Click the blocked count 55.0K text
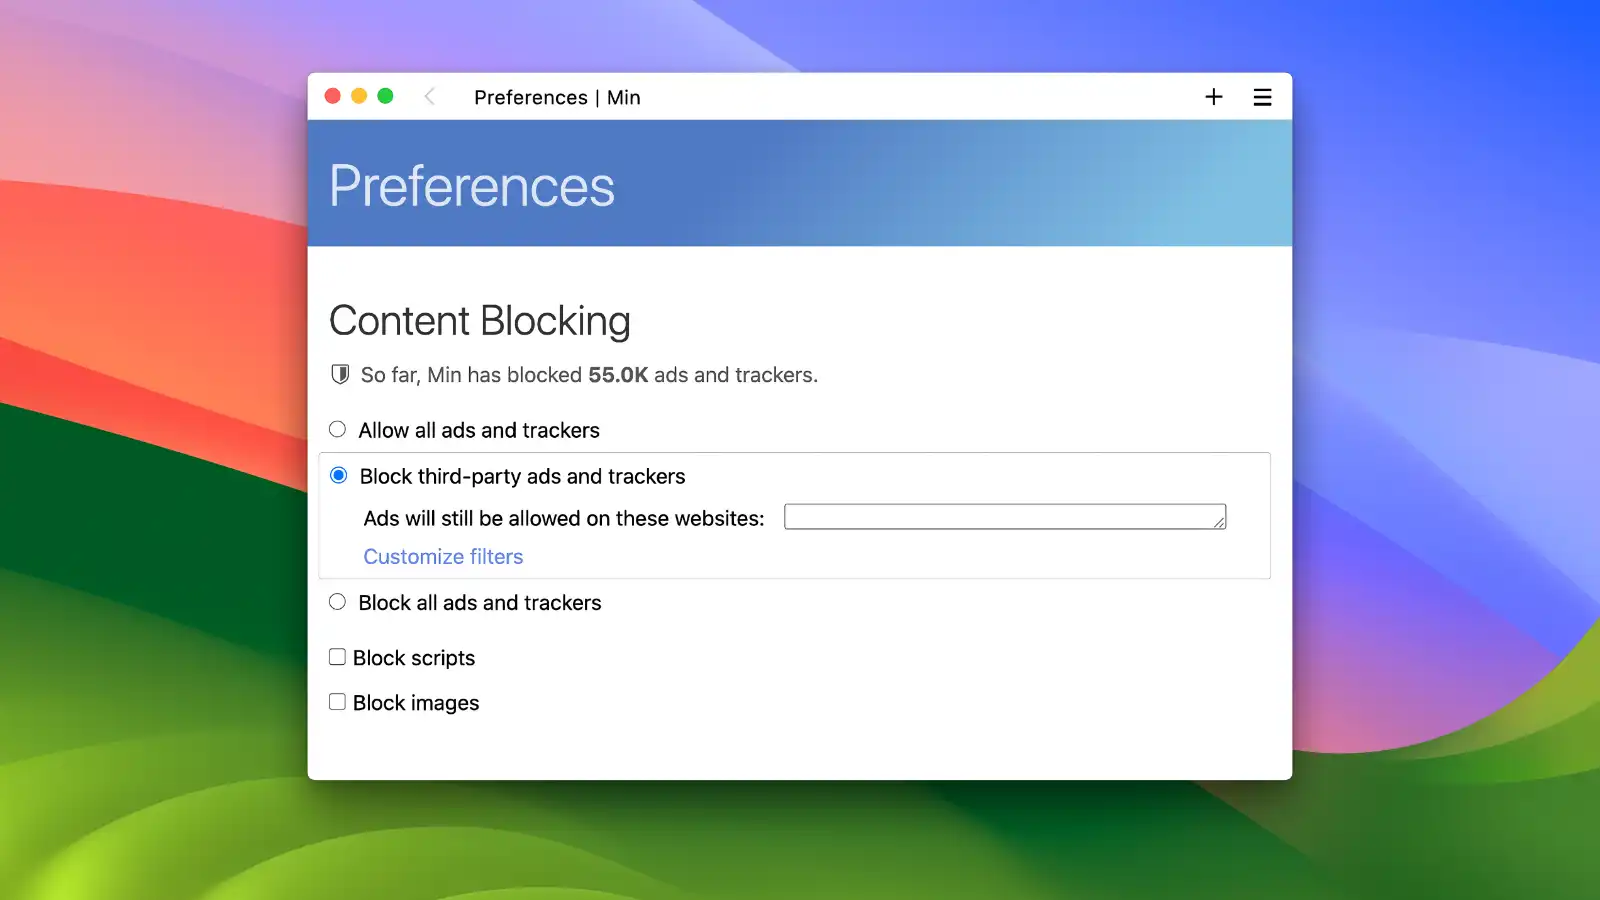This screenshot has height=900, width=1600. pyautogui.click(x=617, y=374)
